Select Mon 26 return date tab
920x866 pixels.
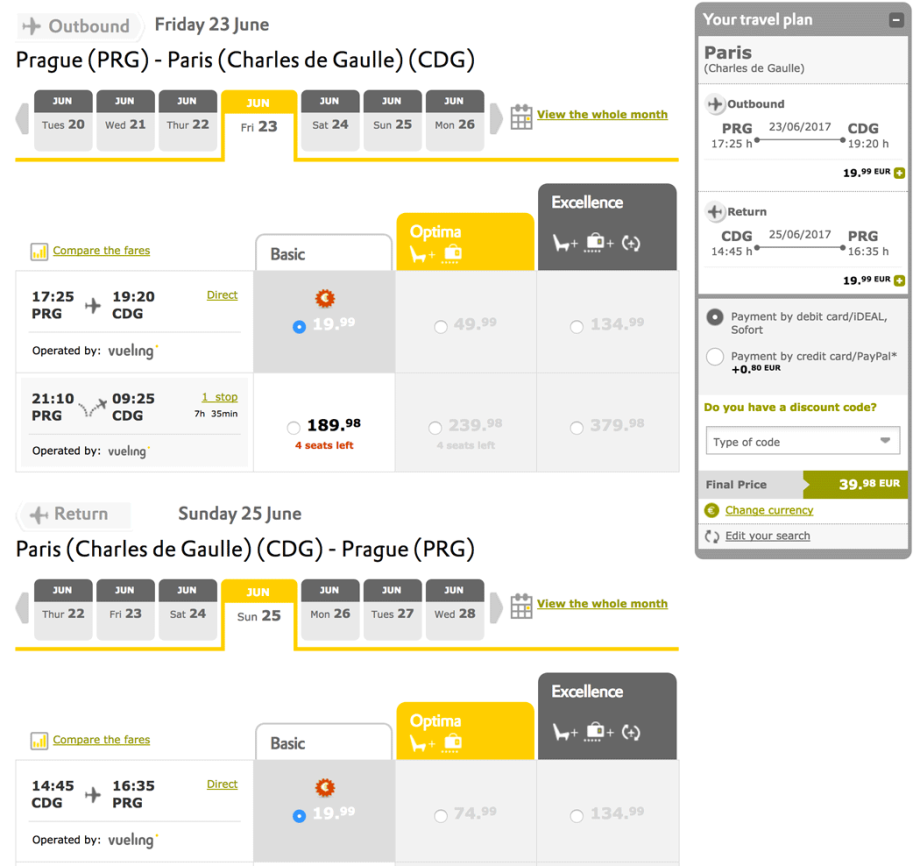point(330,614)
